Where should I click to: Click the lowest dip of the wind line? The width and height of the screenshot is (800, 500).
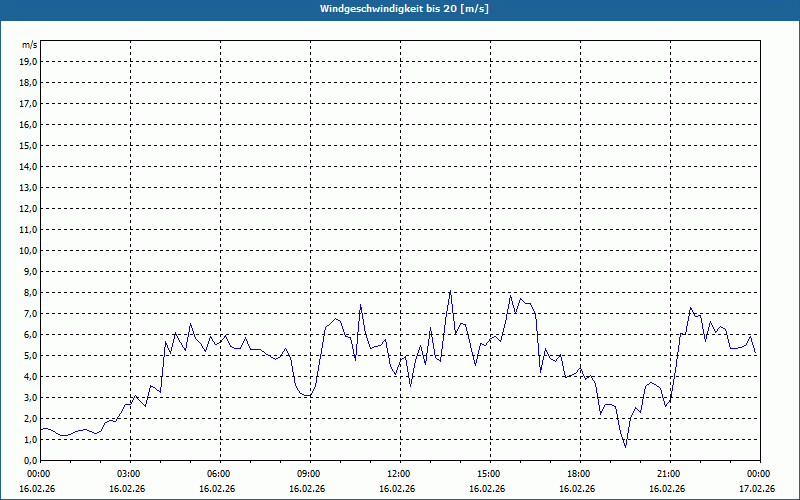pyautogui.click(x=626, y=446)
